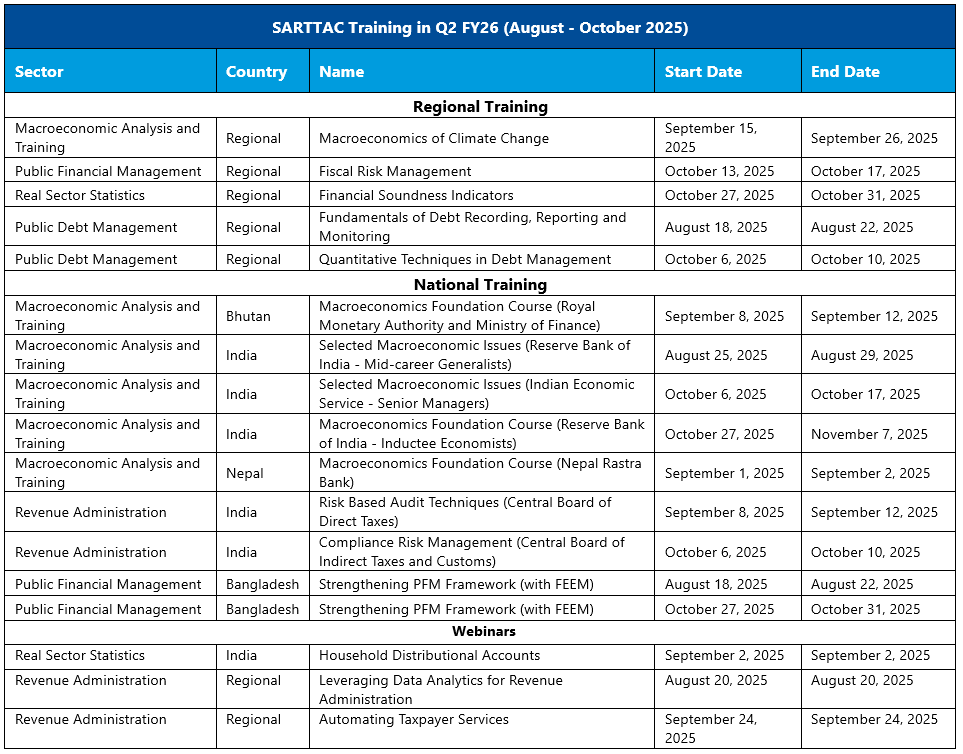Click Quantitative Techniques in Debt Management
This screenshot has width=963, height=754.
(465, 259)
